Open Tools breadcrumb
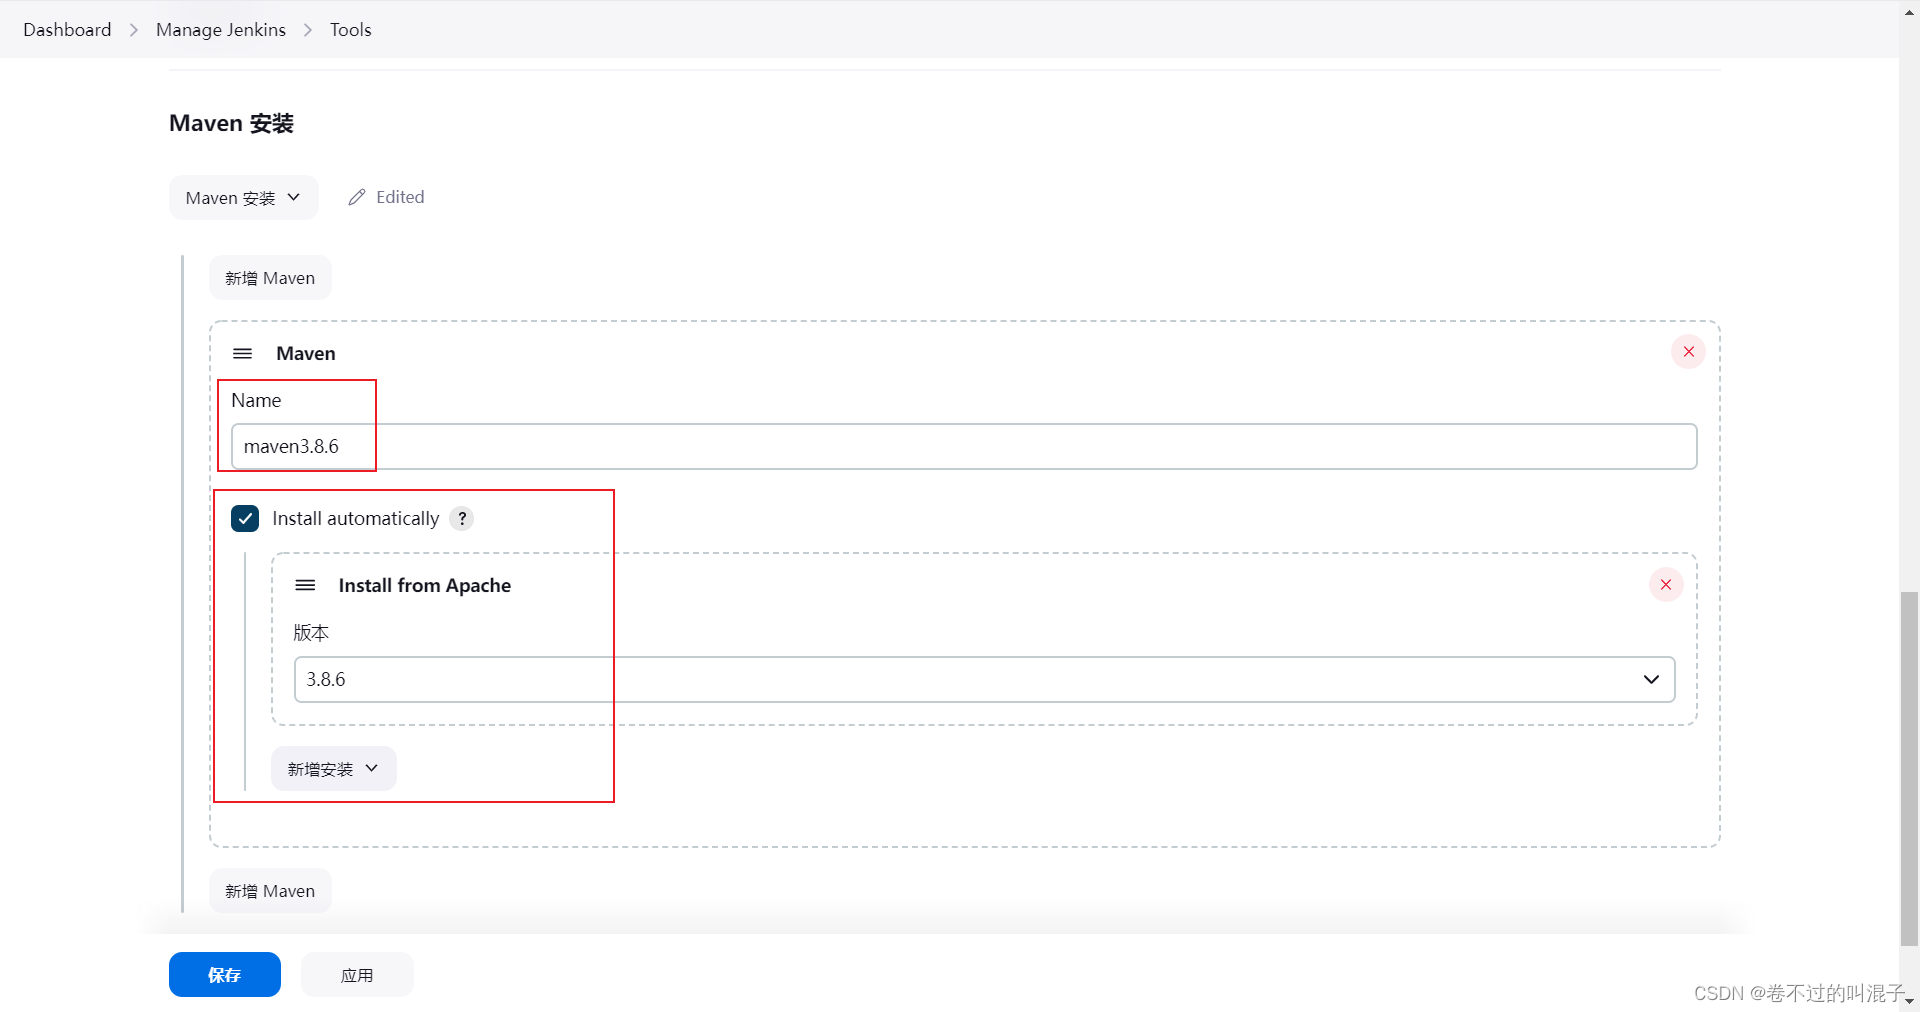The height and width of the screenshot is (1012, 1920). coord(351,30)
